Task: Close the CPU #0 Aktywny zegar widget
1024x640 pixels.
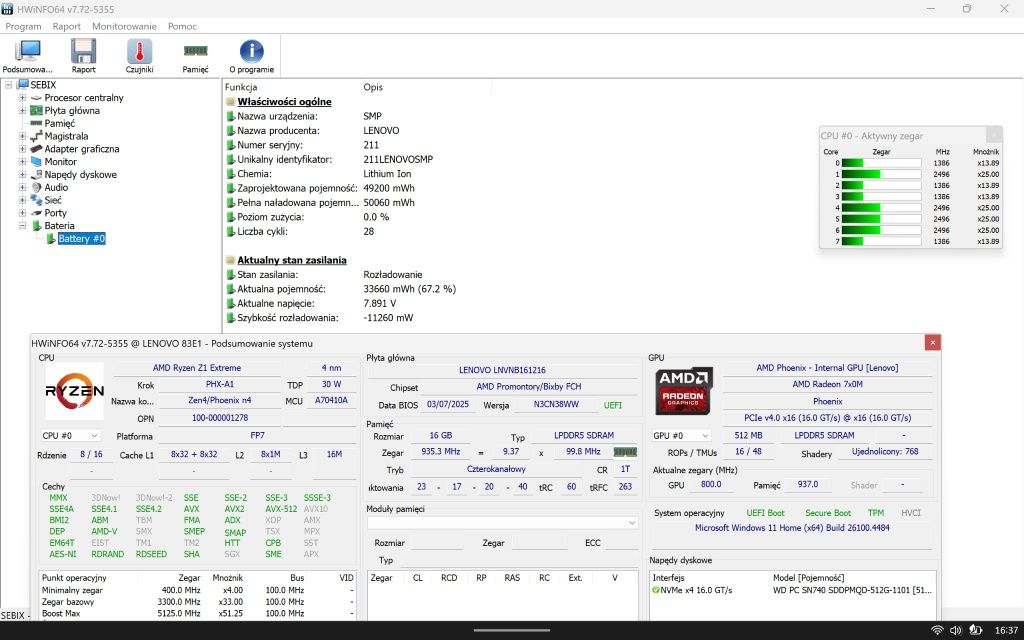Action: coord(993,135)
